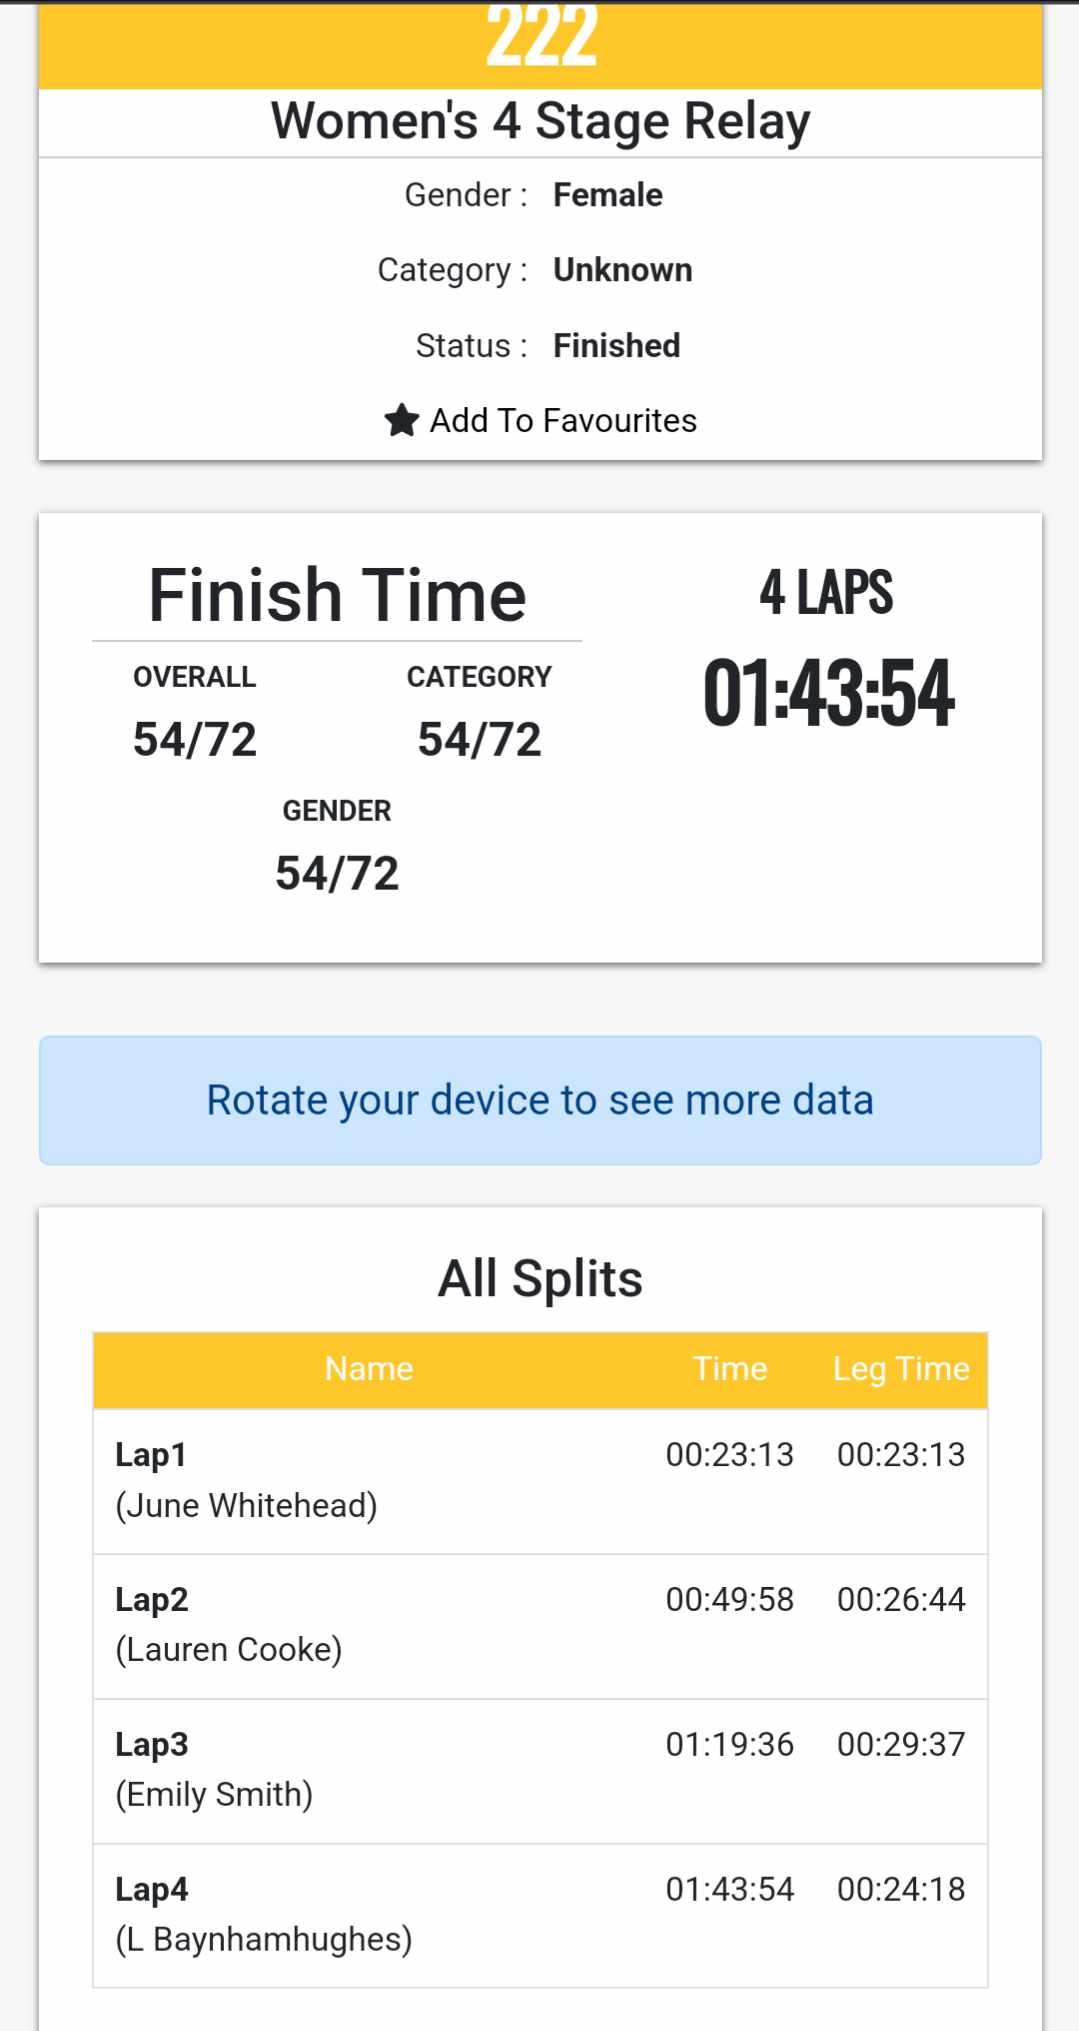Click the Lap2 leg time 00:26:44
This screenshot has height=2031, width=1079.
tap(901, 1600)
